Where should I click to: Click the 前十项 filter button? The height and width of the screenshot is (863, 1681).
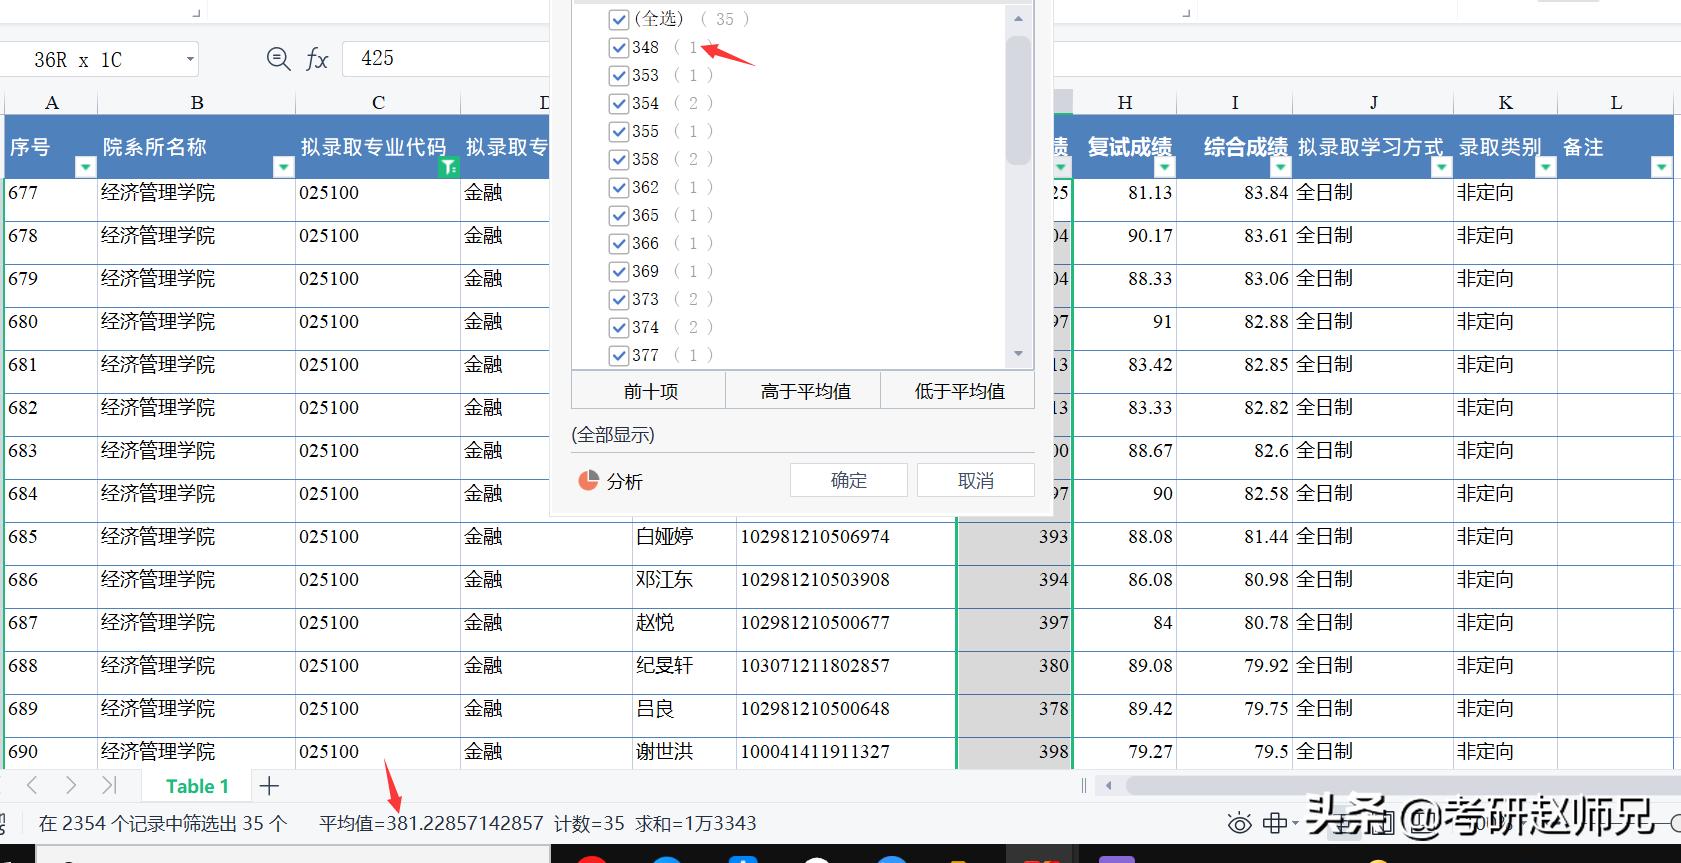point(649,391)
